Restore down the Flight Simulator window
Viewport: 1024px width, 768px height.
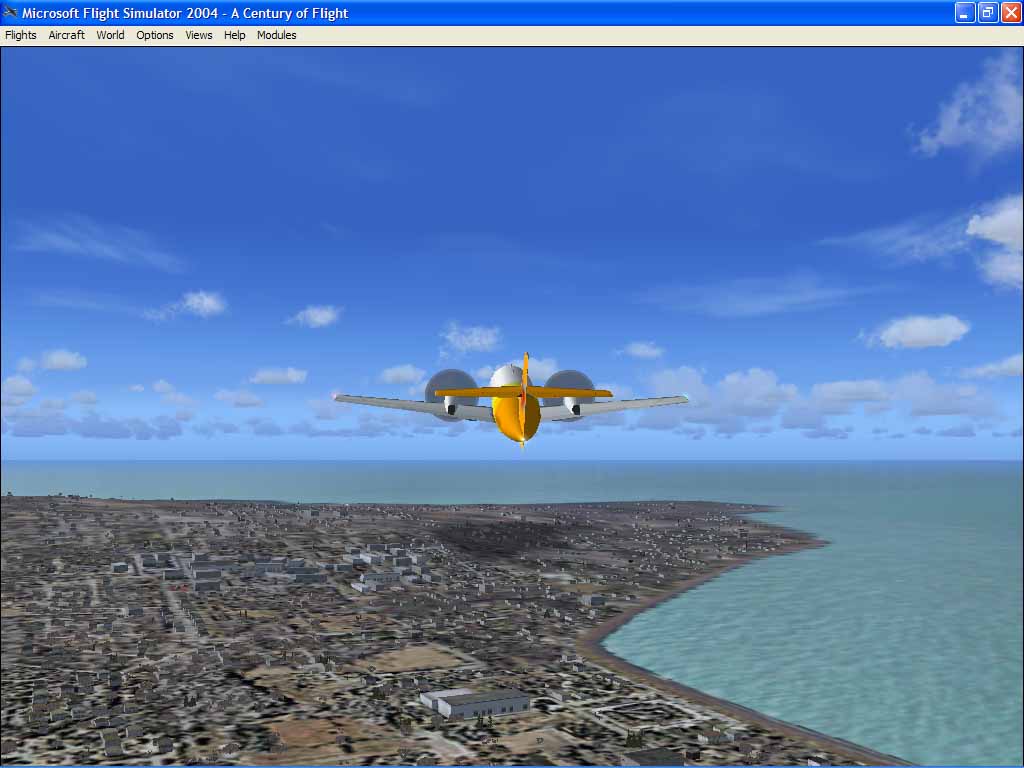[988, 12]
